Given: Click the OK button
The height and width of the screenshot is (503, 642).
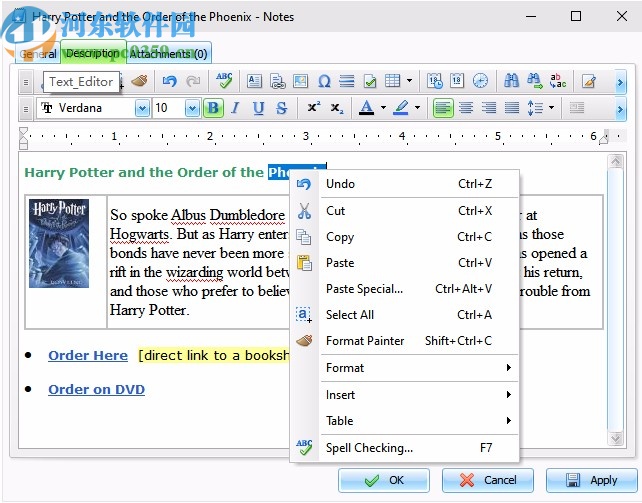Looking at the screenshot, I should click(384, 480).
